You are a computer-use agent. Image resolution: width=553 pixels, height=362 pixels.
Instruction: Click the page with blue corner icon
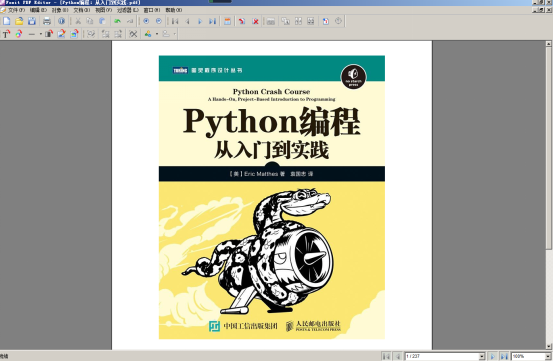pyautogui.click(x=326, y=21)
